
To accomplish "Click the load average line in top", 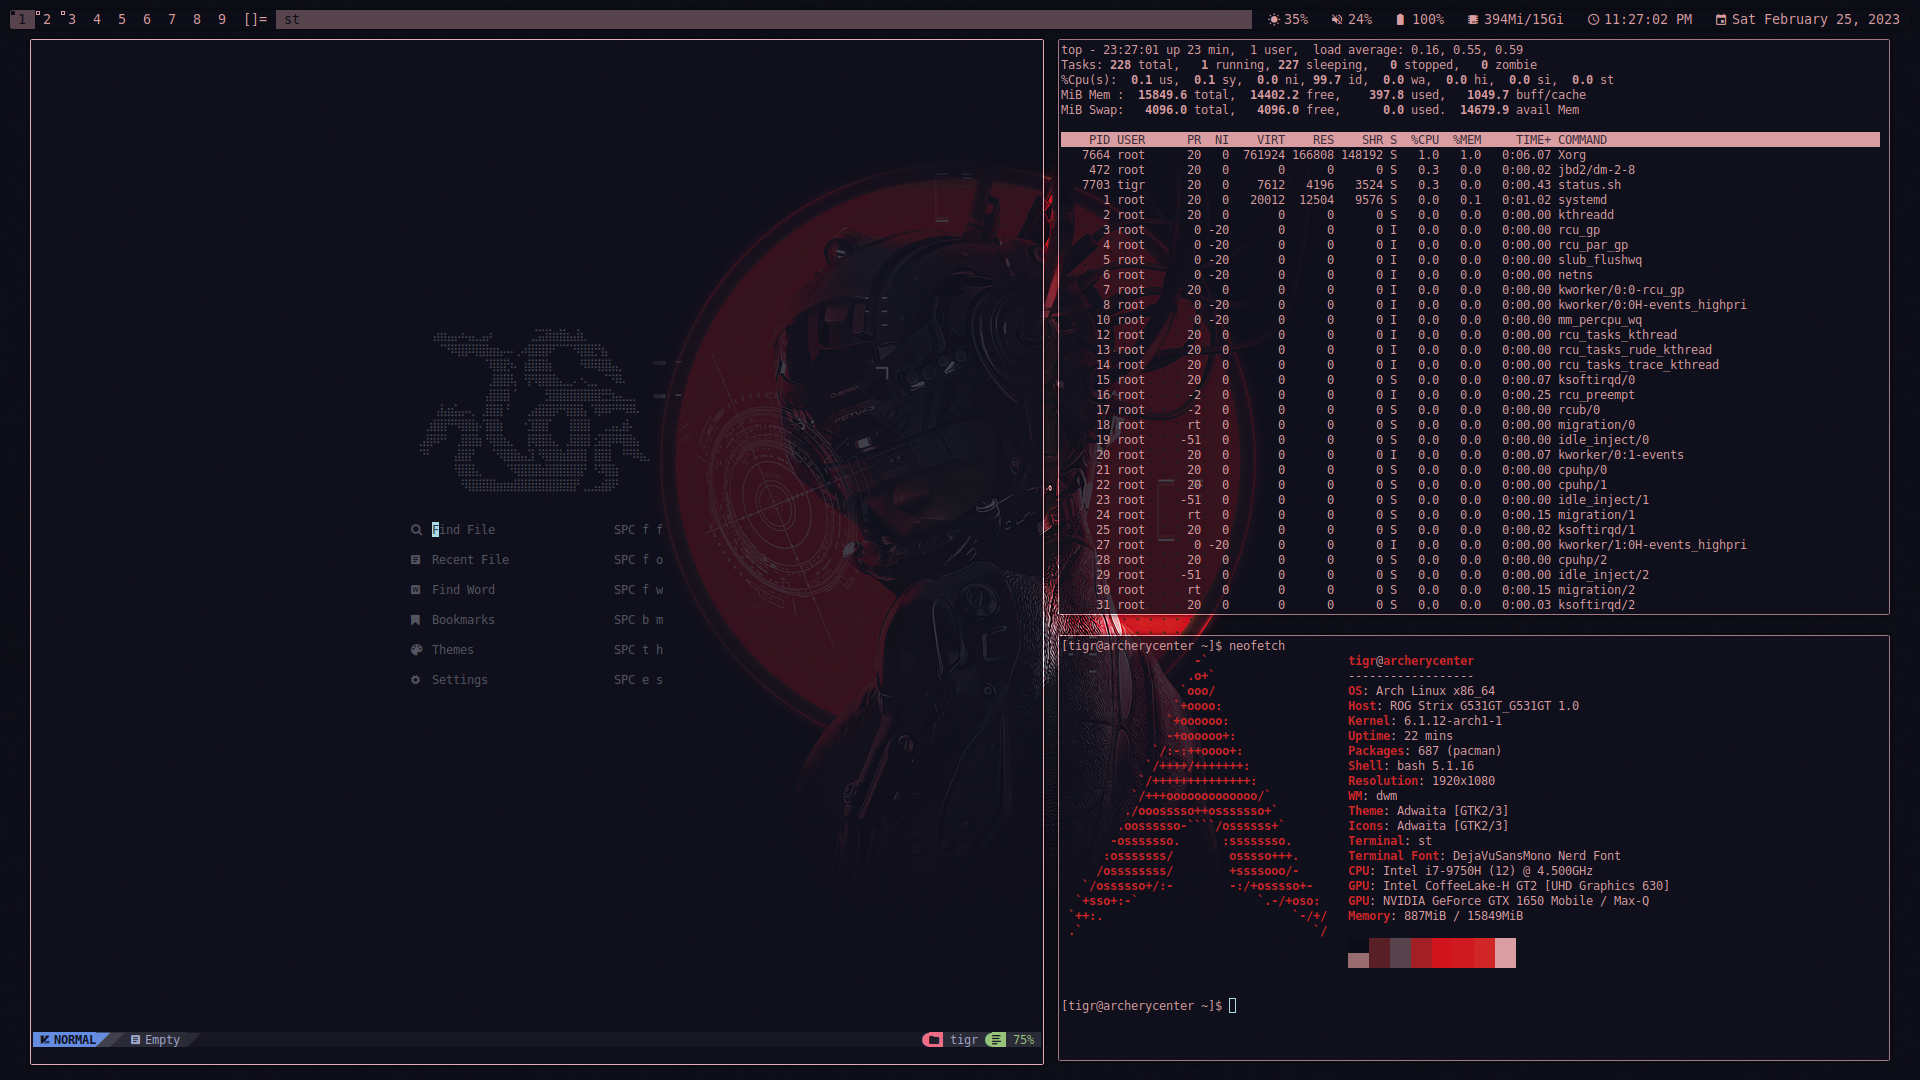I will [1292, 50].
